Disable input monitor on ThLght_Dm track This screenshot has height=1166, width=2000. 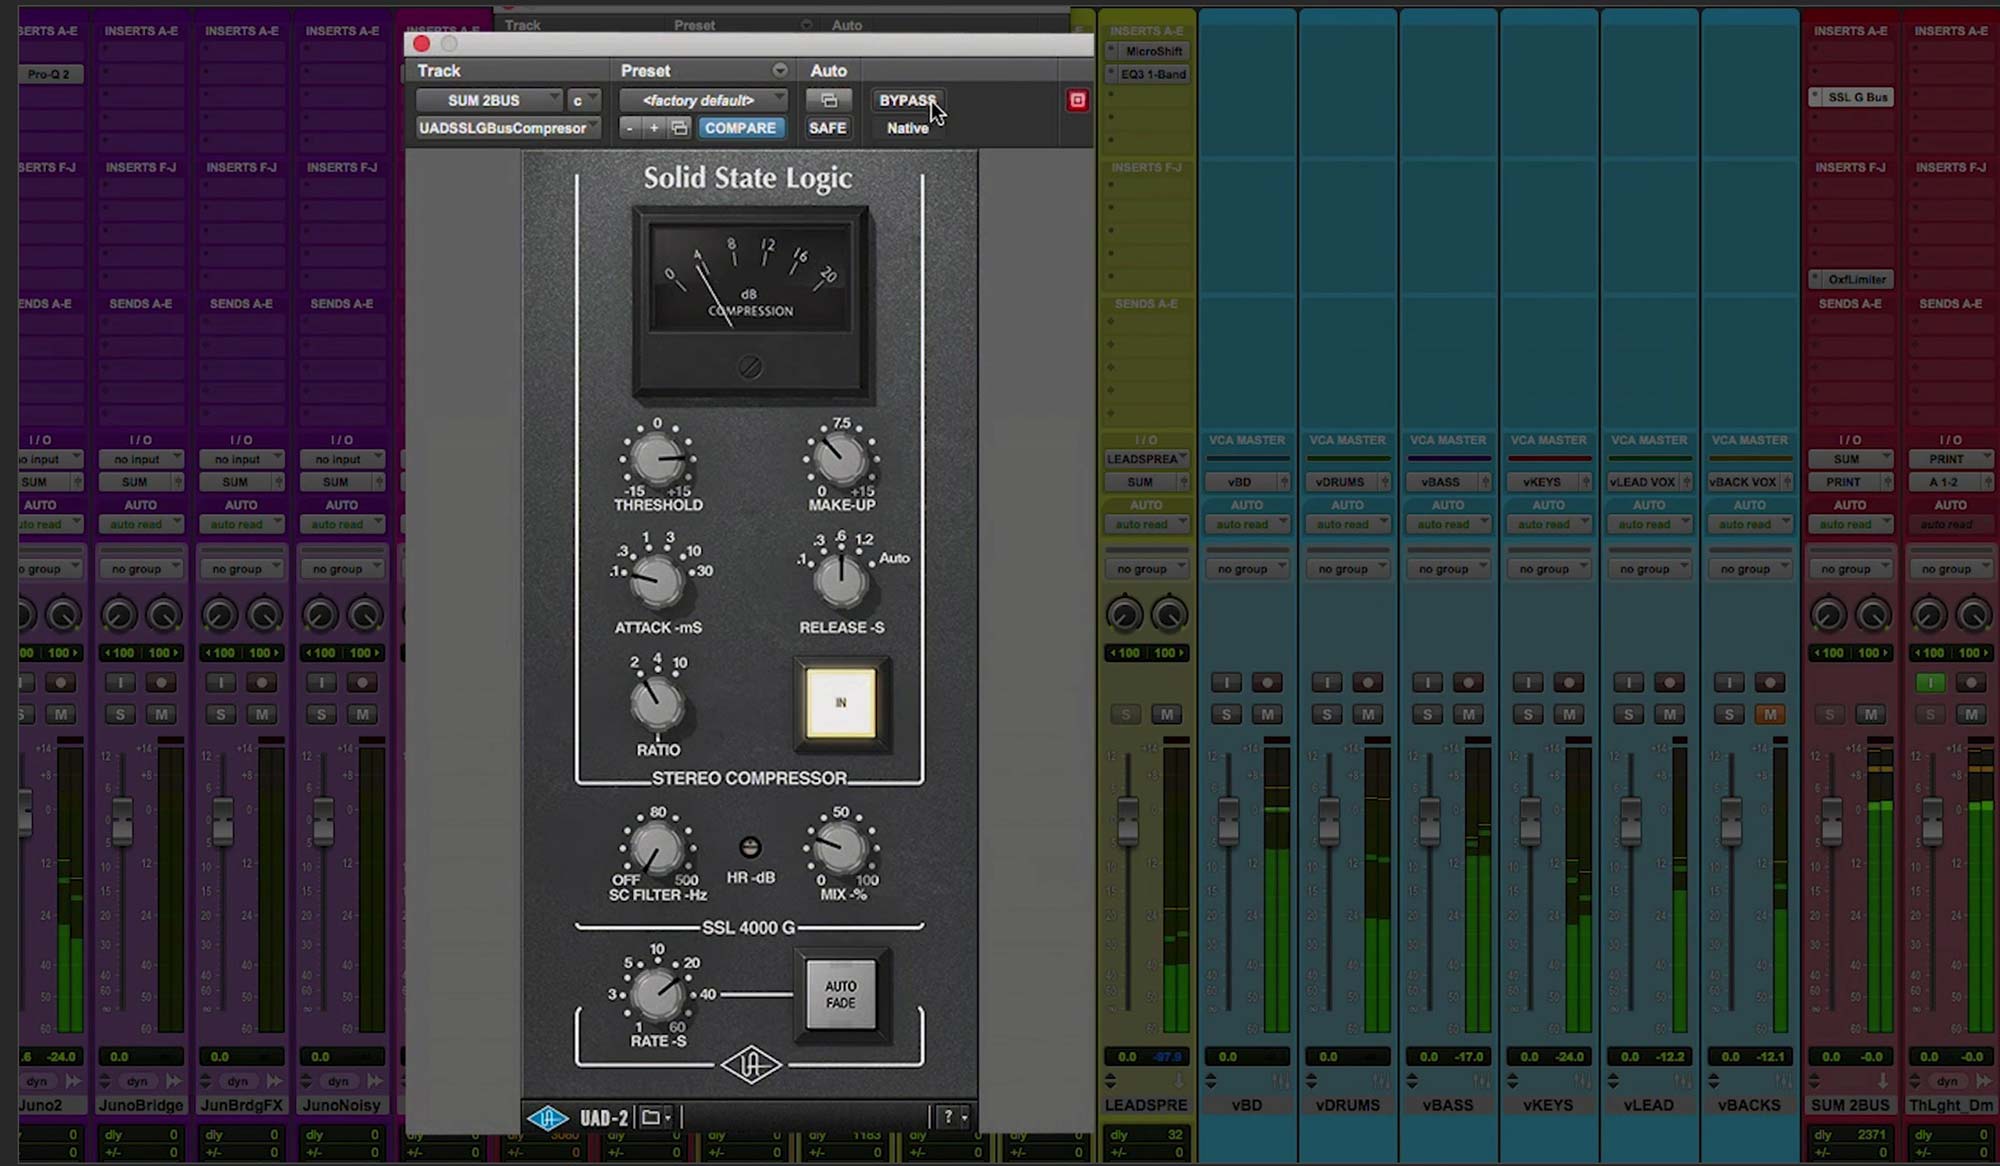tap(1930, 683)
